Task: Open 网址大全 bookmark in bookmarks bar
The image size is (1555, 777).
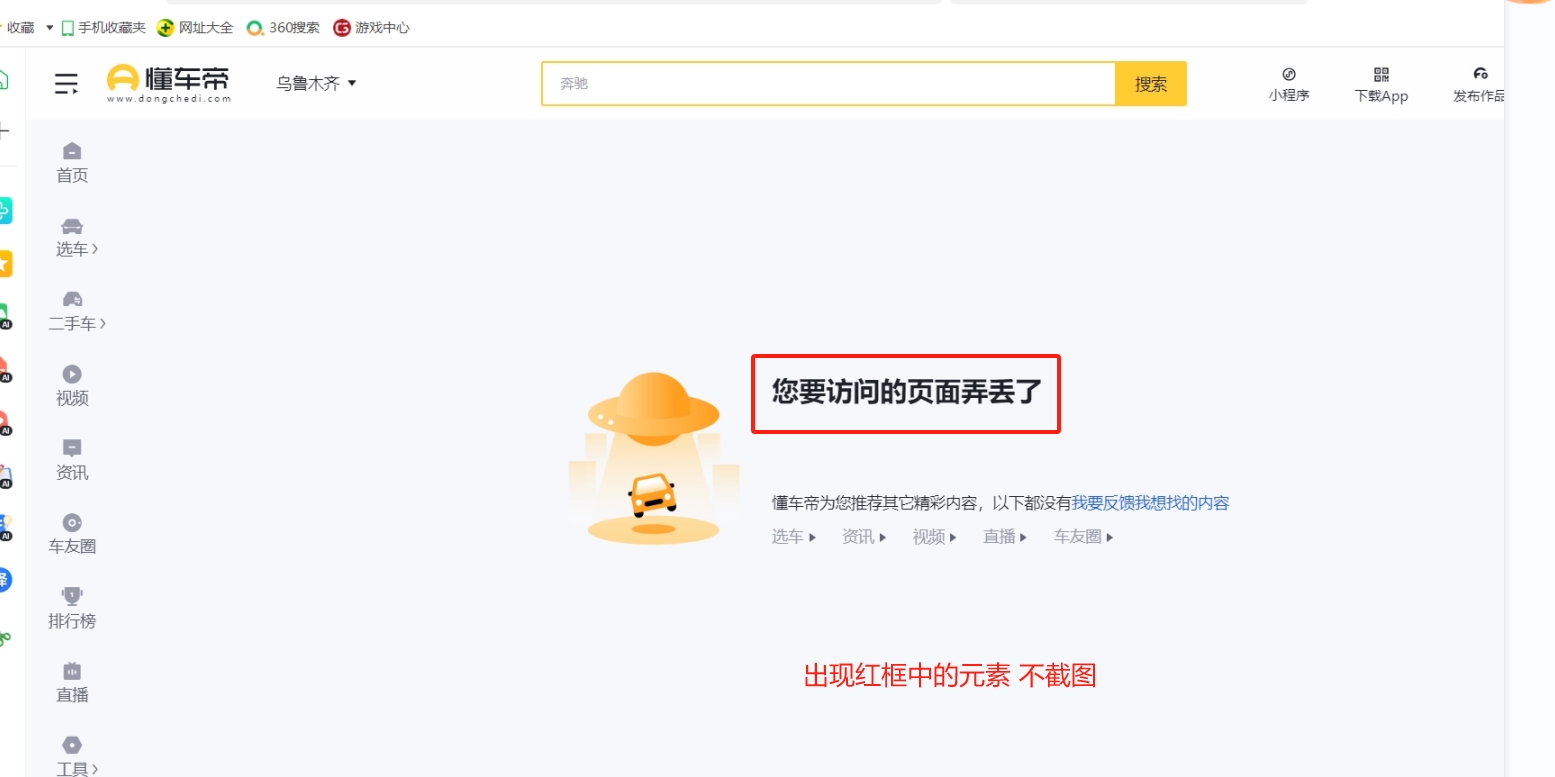Action: tap(195, 28)
